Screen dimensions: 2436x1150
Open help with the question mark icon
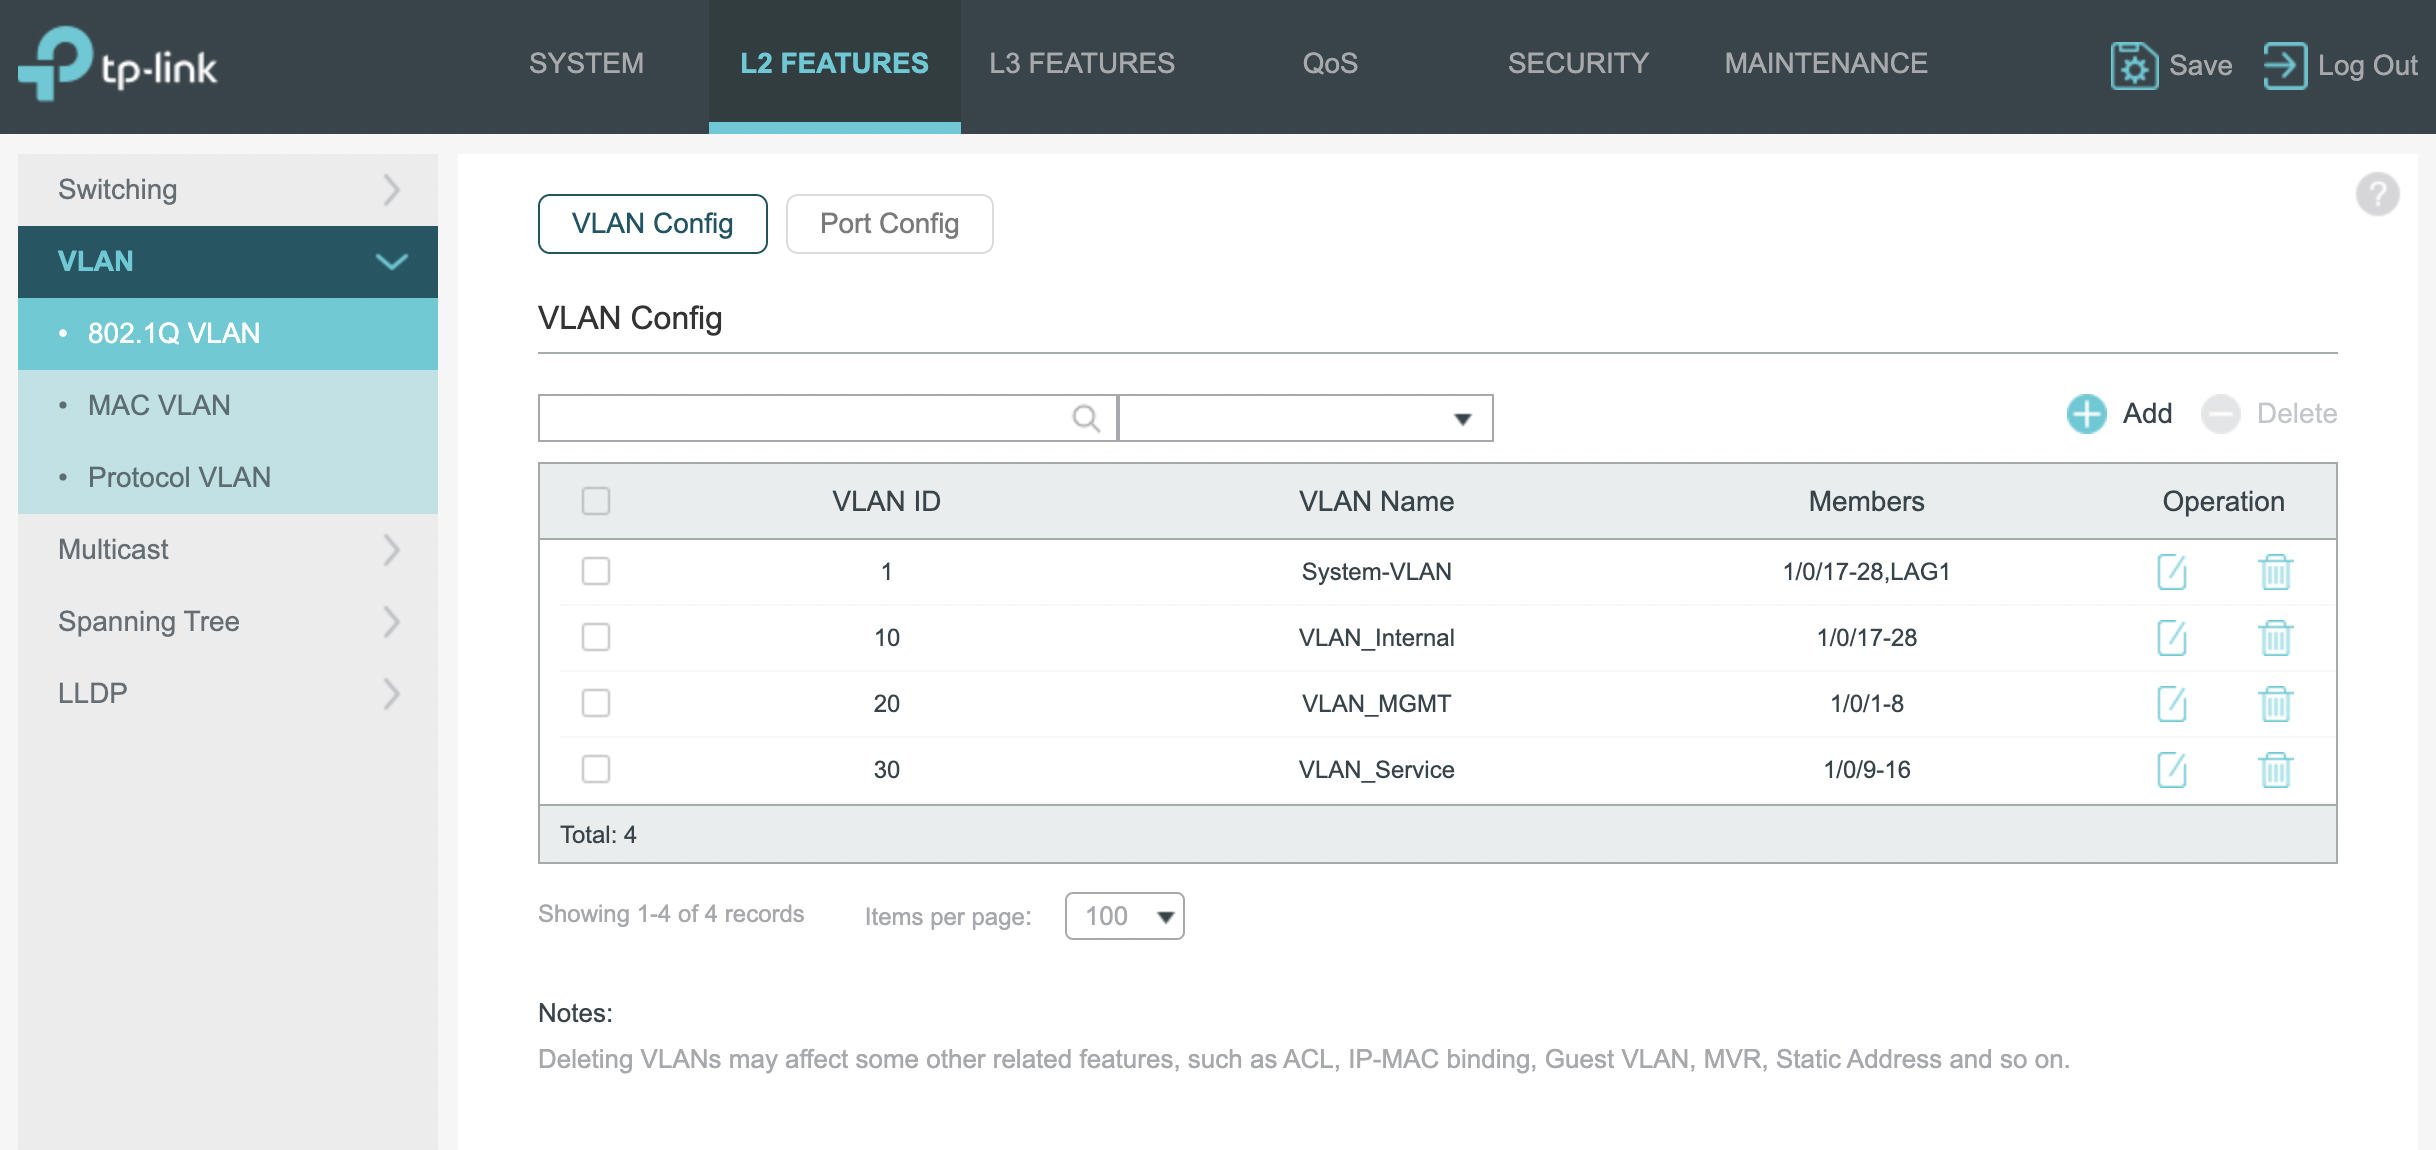click(2377, 194)
